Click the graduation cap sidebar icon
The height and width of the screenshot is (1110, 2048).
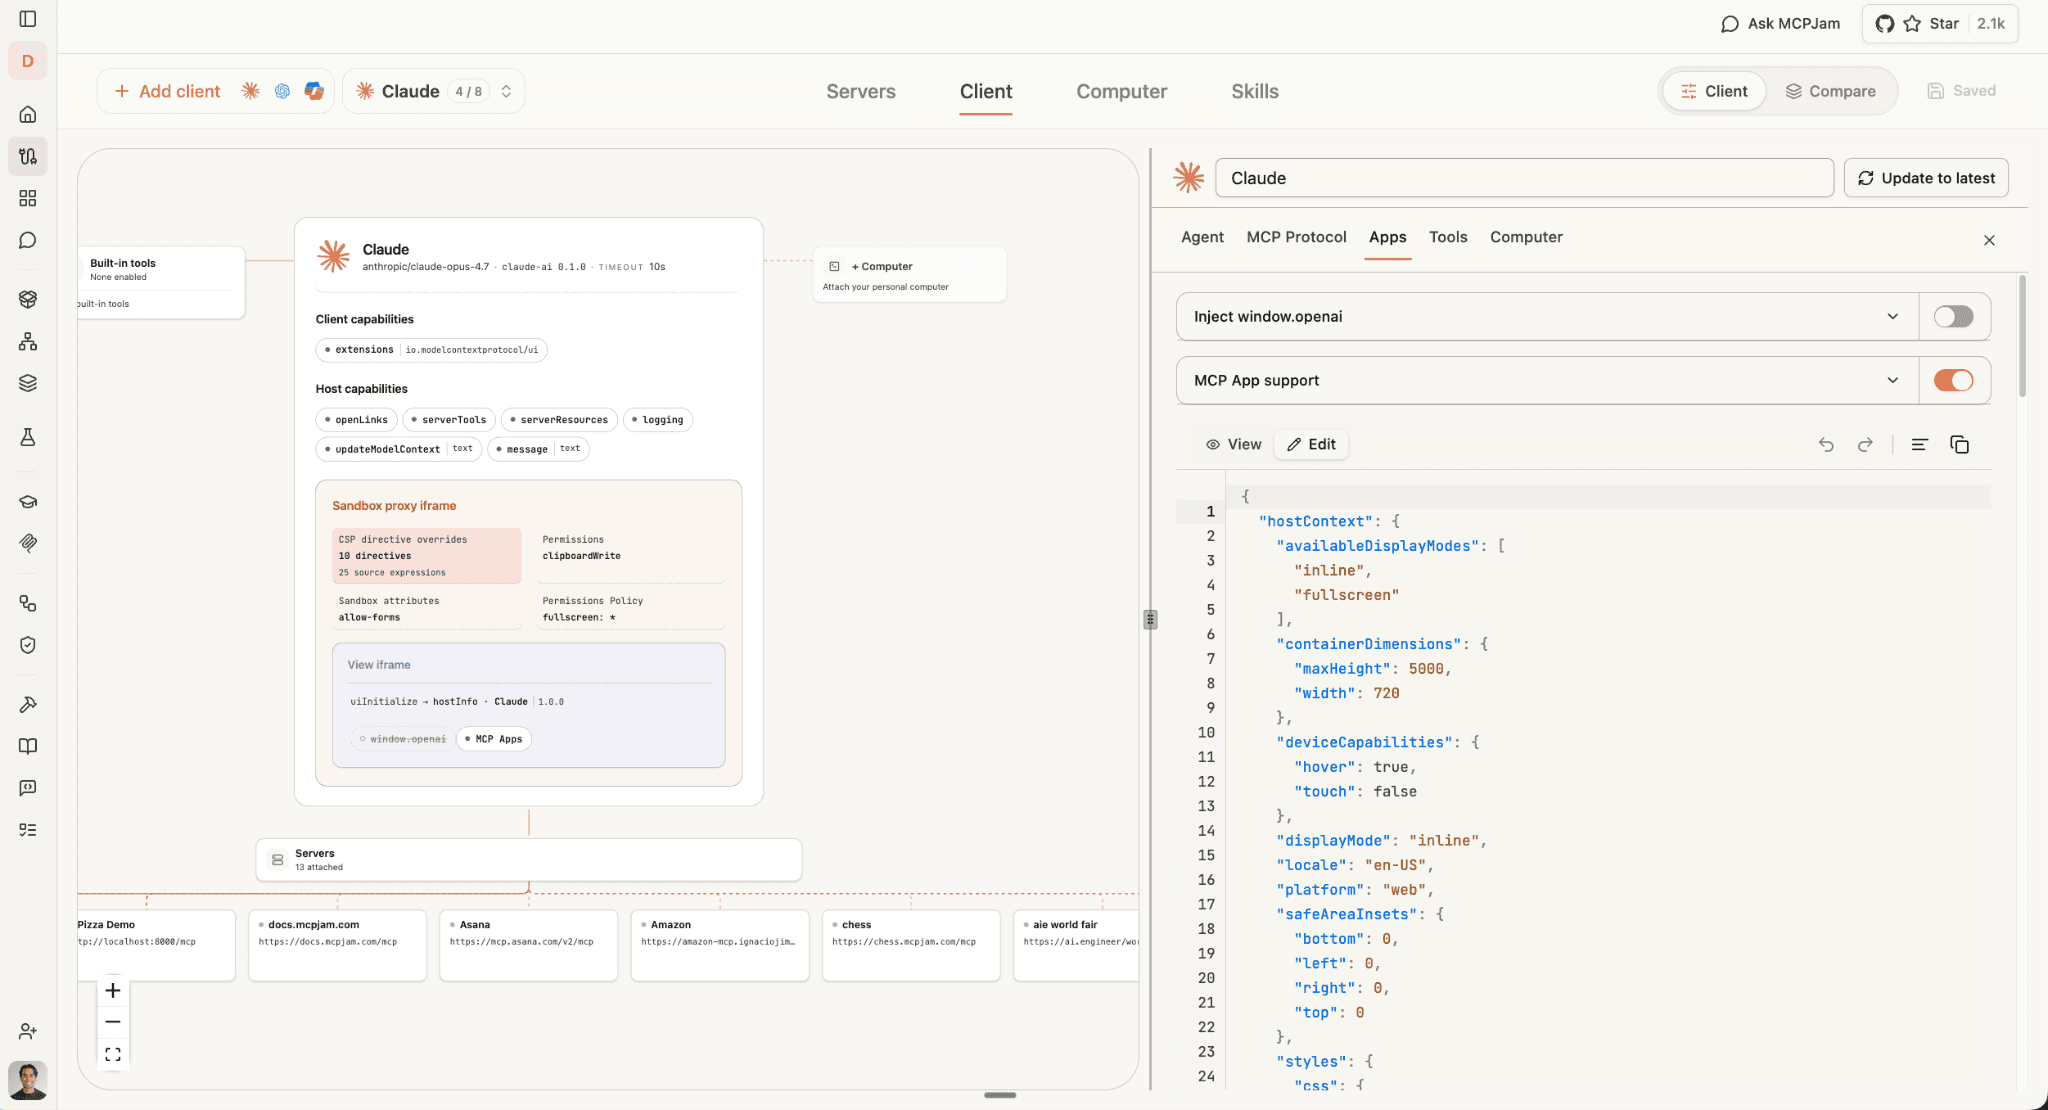pyautogui.click(x=28, y=502)
